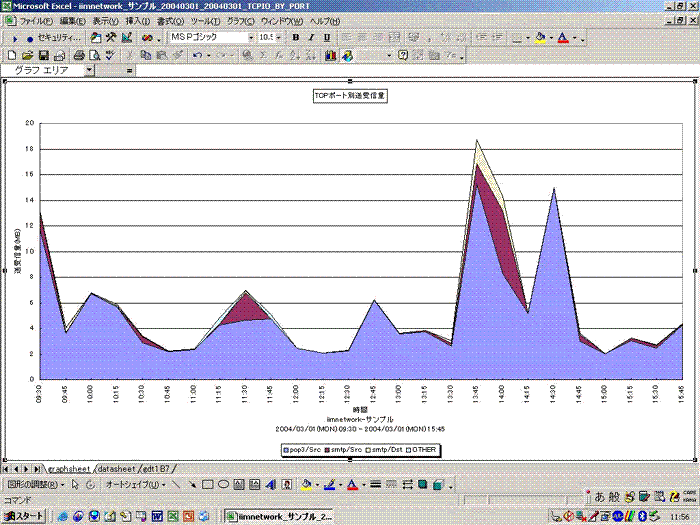
Task: Click the Windows スタート start button
Action: click(23, 516)
